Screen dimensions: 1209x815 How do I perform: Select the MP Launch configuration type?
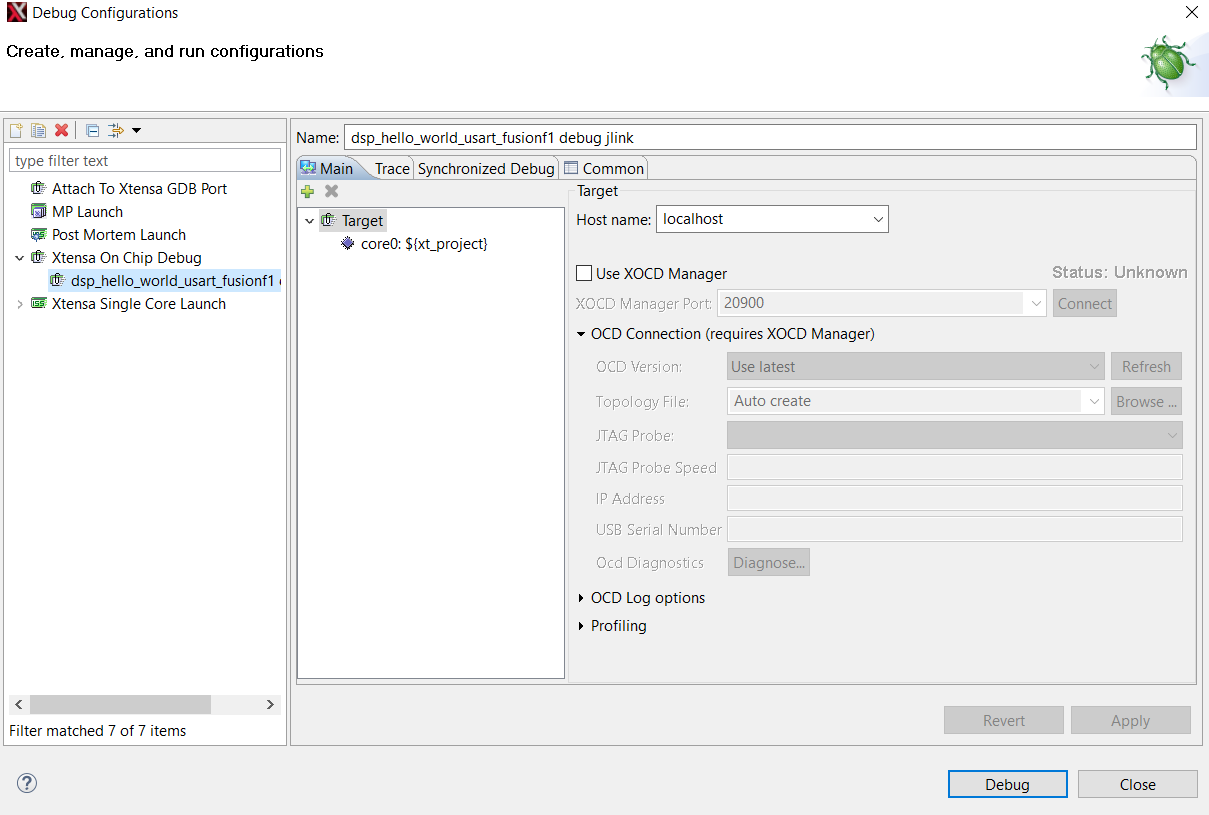[87, 212]
